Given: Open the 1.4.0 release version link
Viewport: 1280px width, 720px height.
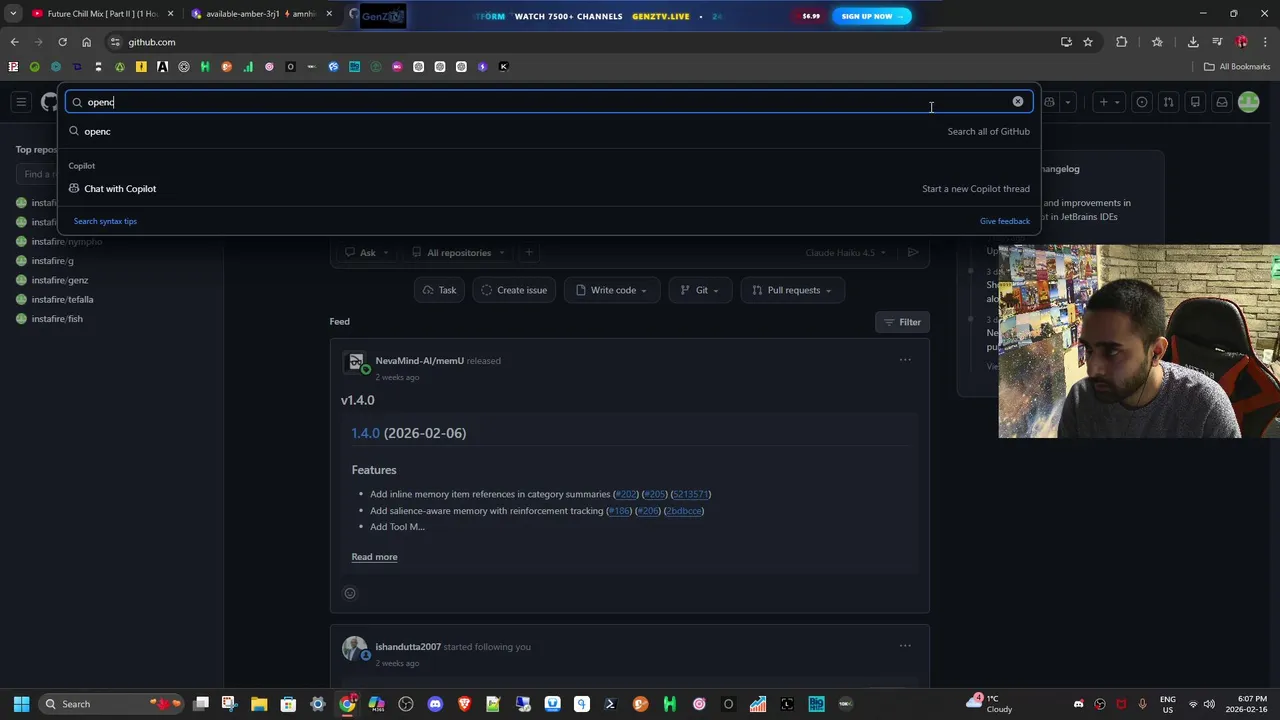Looking at the screenshot, I should click(x=365, y=433).
